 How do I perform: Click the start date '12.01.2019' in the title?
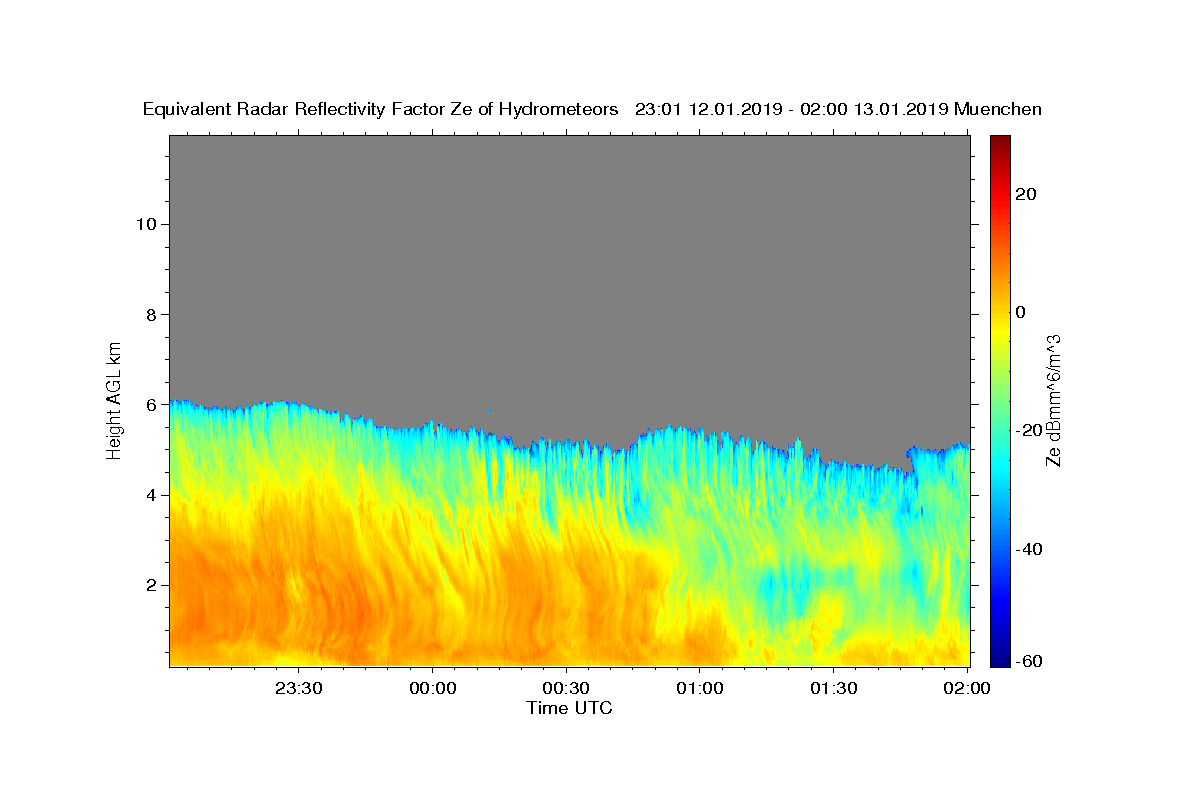[x=733, y=109]
